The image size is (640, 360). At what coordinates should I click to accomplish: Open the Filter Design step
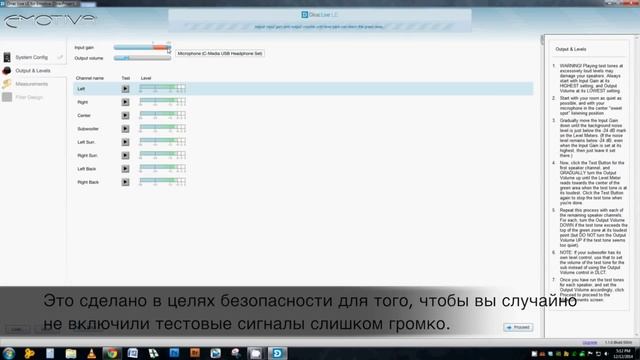[29, 97]
